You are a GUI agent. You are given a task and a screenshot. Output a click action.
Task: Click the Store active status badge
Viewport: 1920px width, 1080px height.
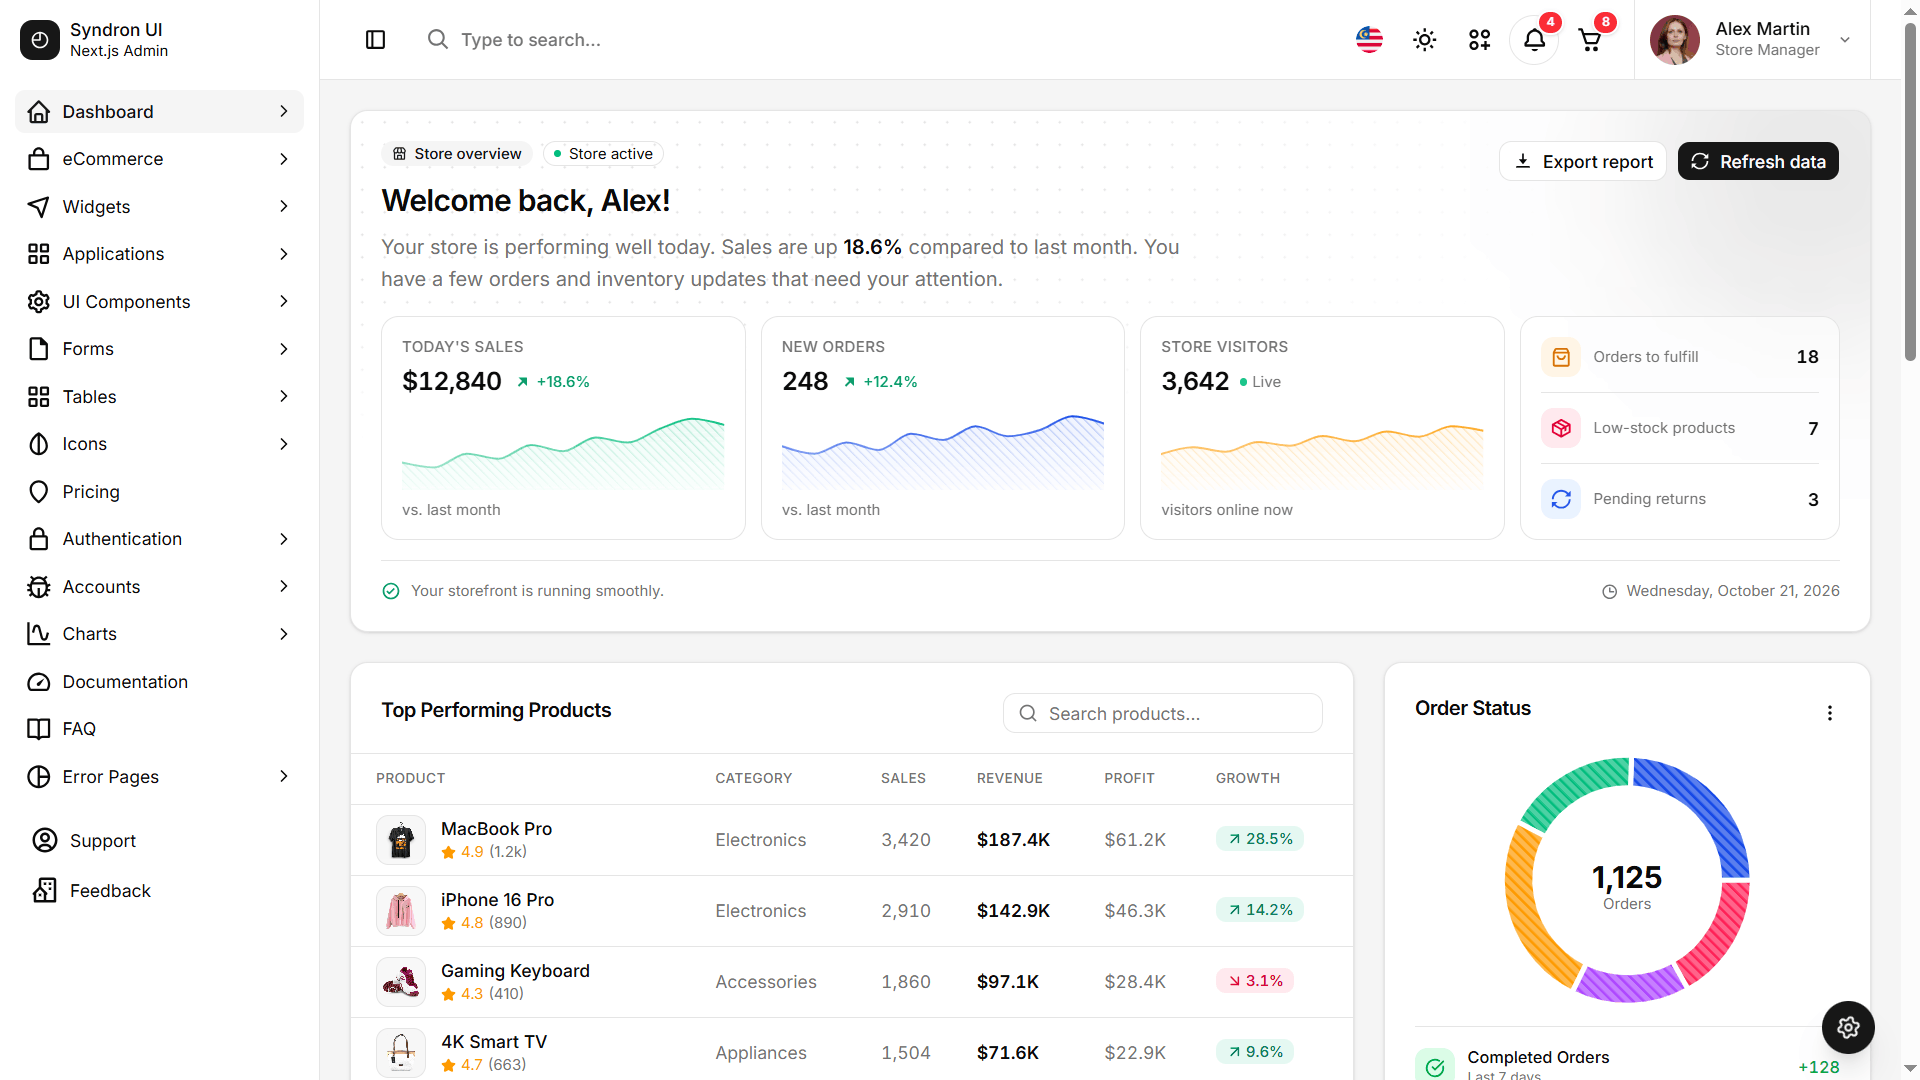coord(603,154)
